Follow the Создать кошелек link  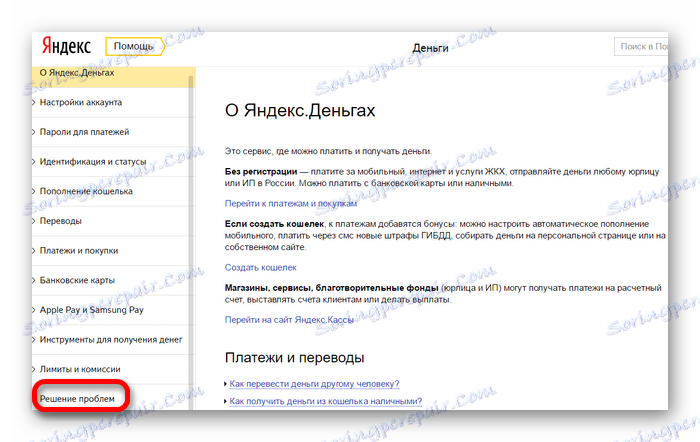pyautogui.click(x=260, y=267)
